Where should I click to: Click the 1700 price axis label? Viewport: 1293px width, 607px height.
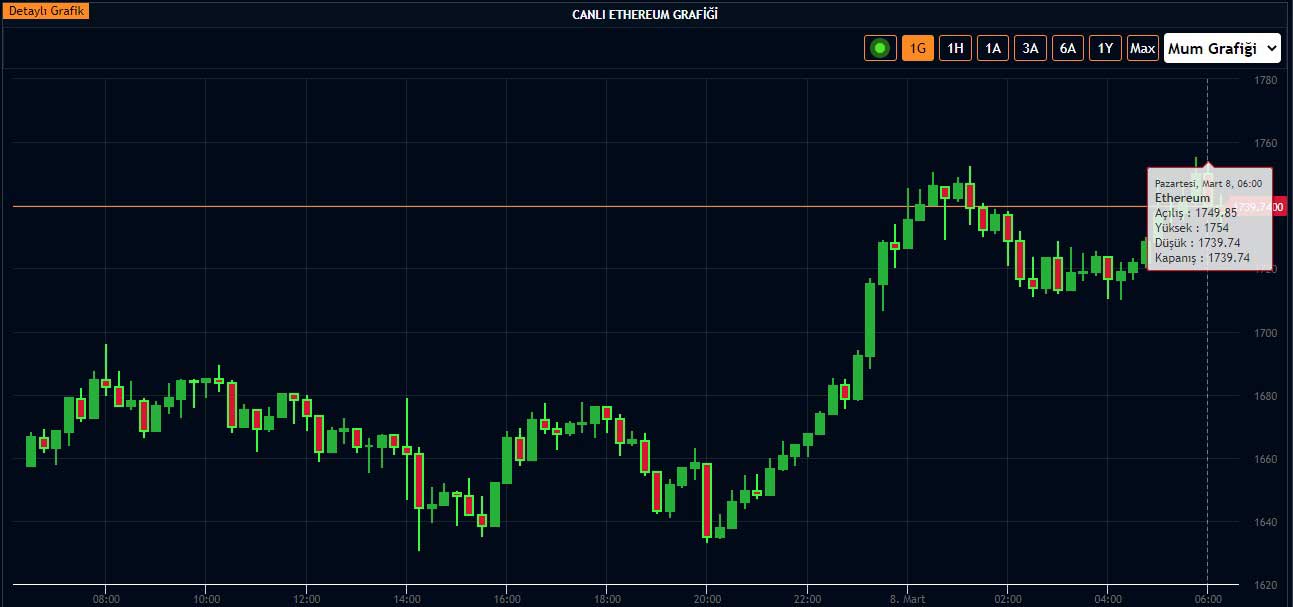pos(1265,333)
